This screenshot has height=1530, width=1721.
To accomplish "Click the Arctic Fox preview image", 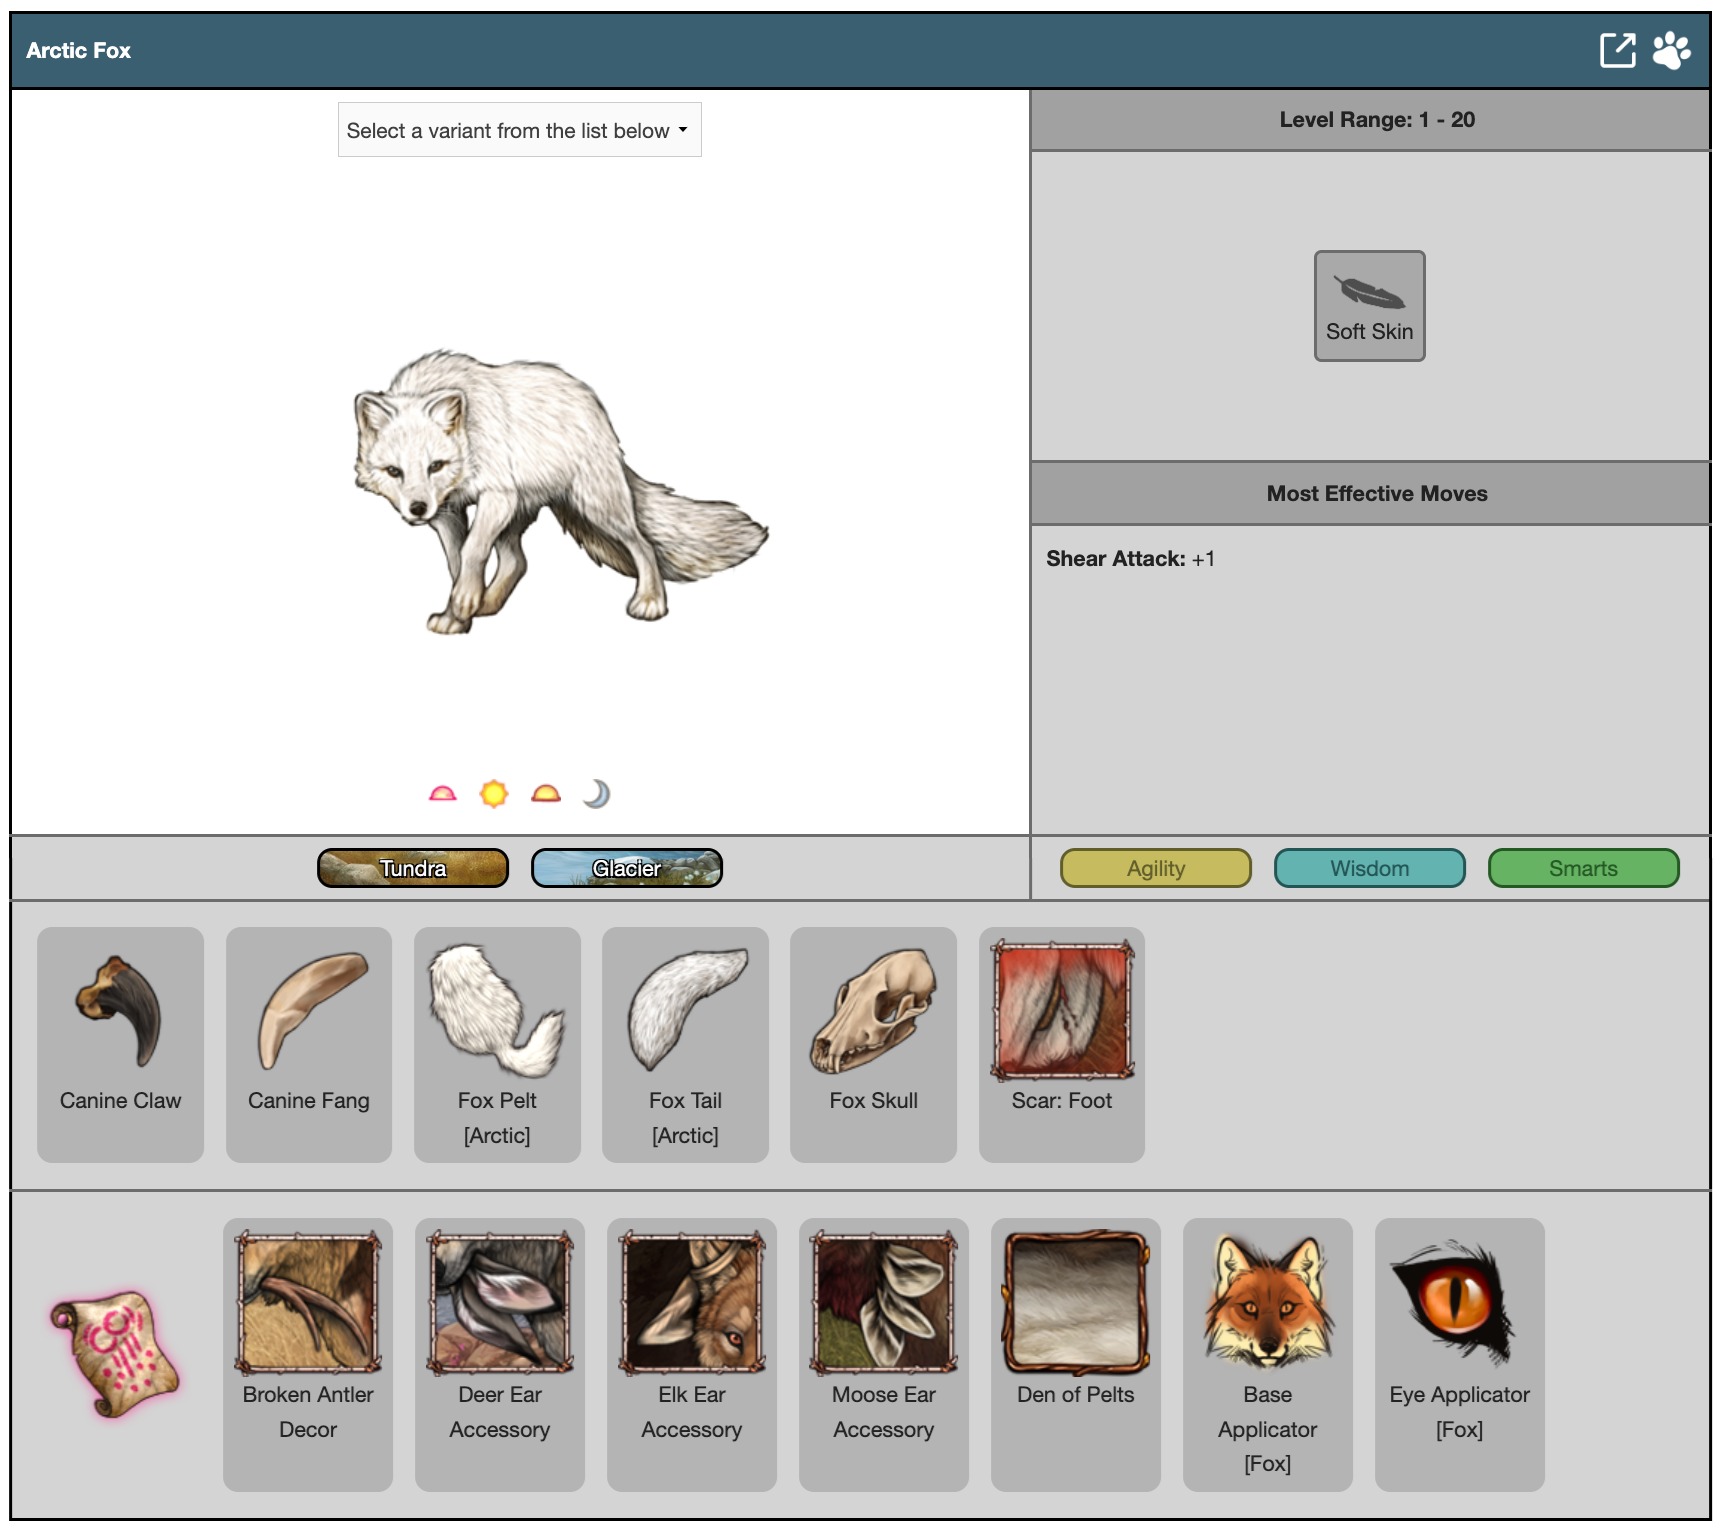I will (x=560, y=492).
